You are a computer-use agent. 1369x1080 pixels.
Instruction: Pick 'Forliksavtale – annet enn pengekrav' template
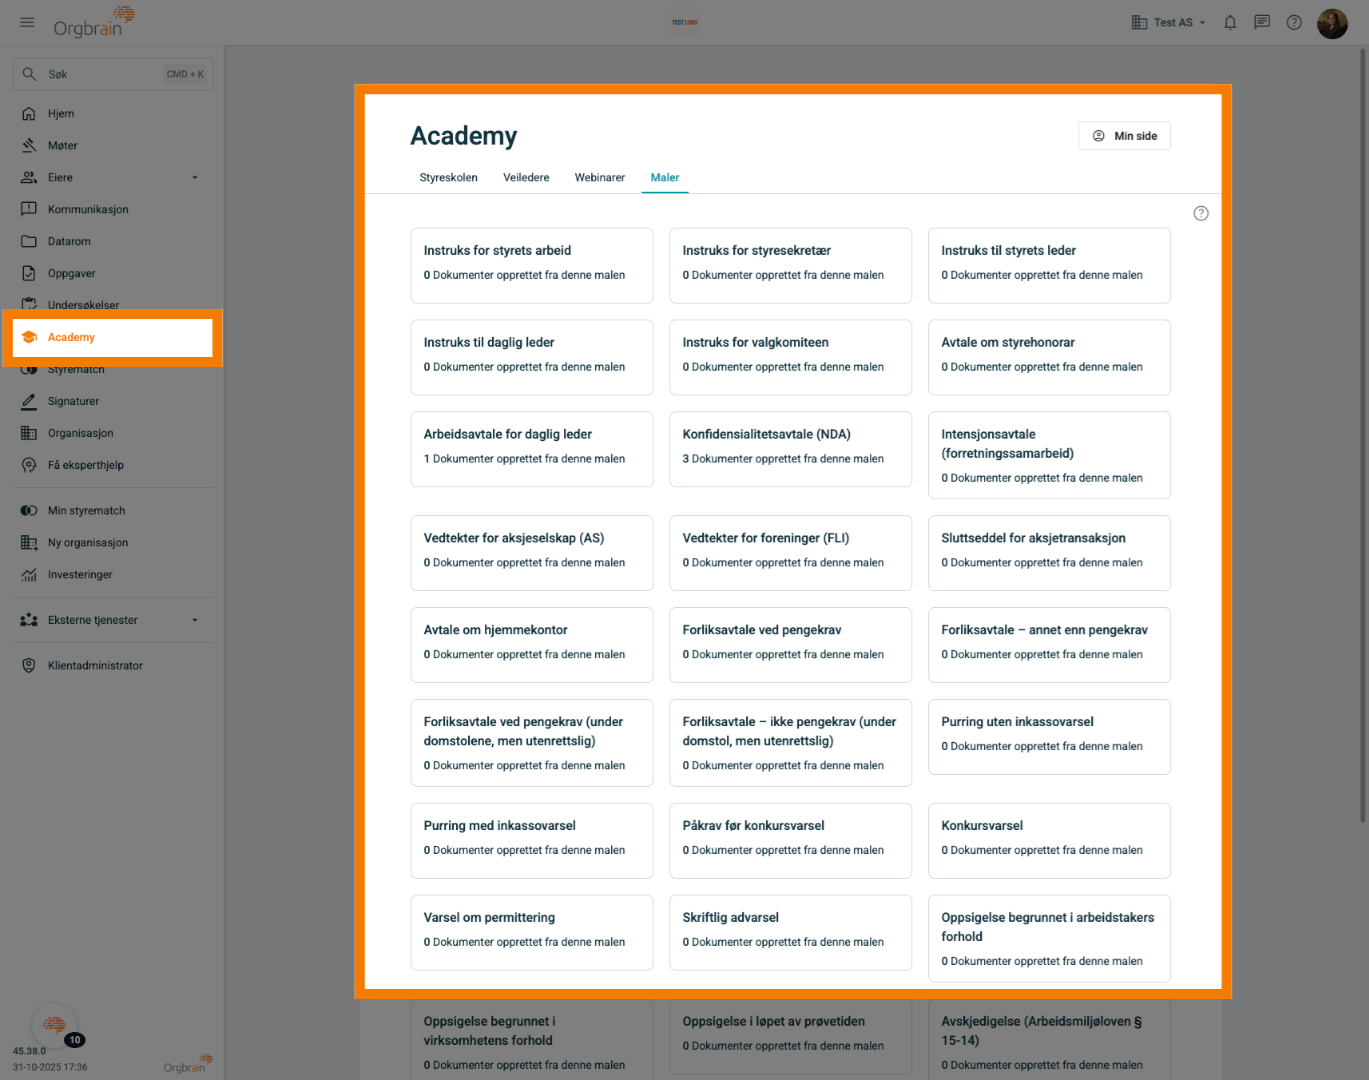(1049, 645)
